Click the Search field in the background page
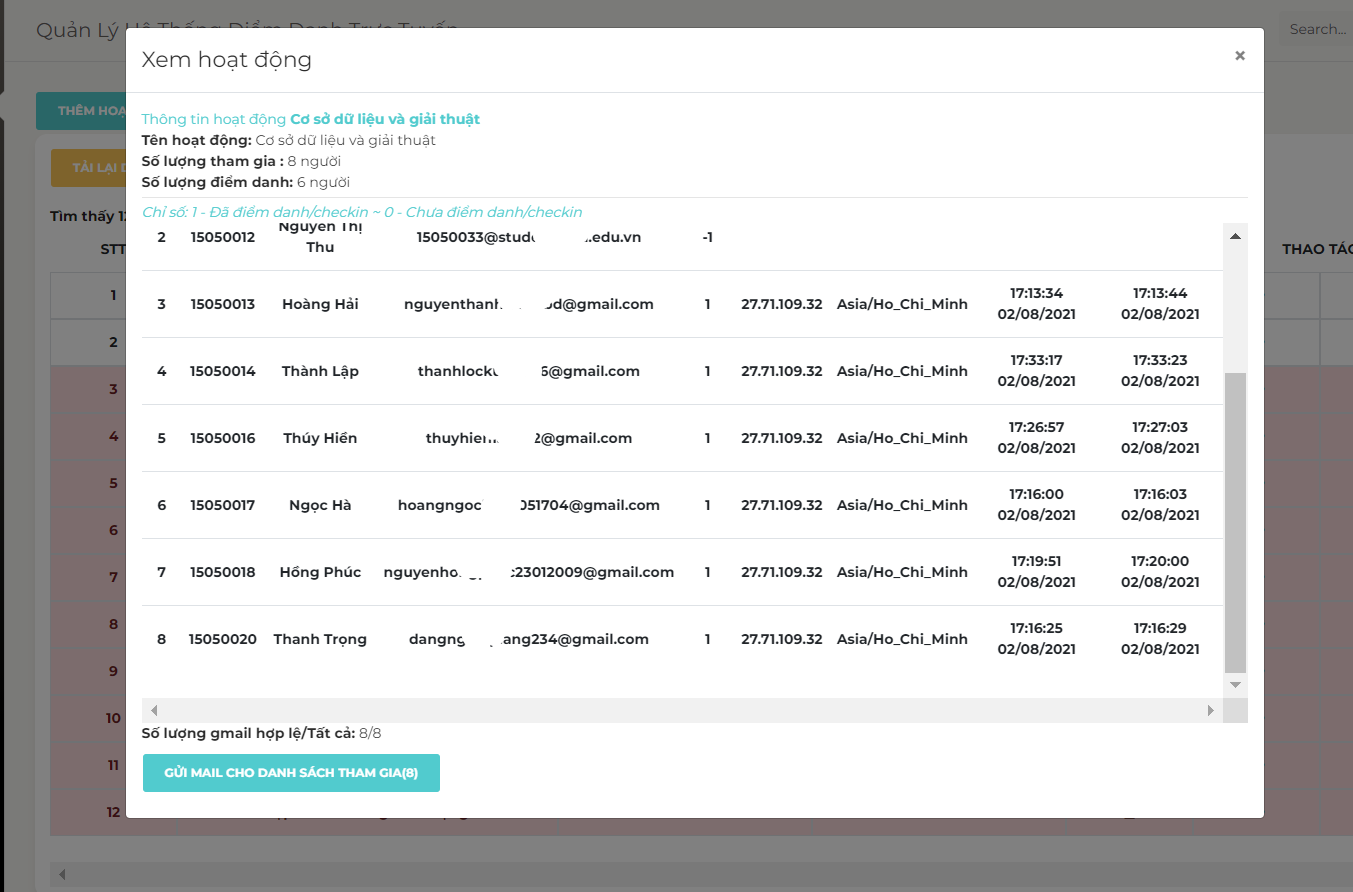1353x892 pixels. pyautogui.click(x=1316, y=29)
